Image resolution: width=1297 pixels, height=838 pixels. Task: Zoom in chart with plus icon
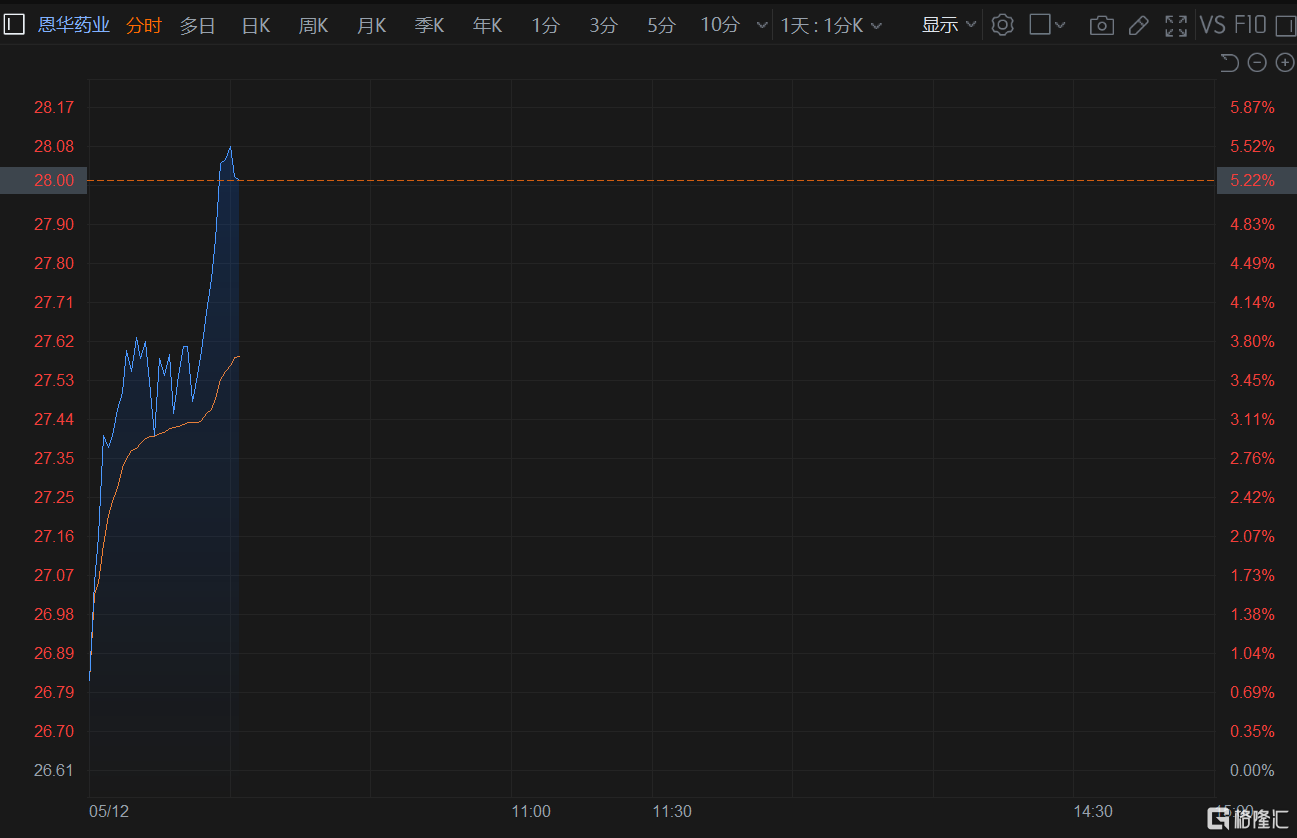click(1285, 63)
